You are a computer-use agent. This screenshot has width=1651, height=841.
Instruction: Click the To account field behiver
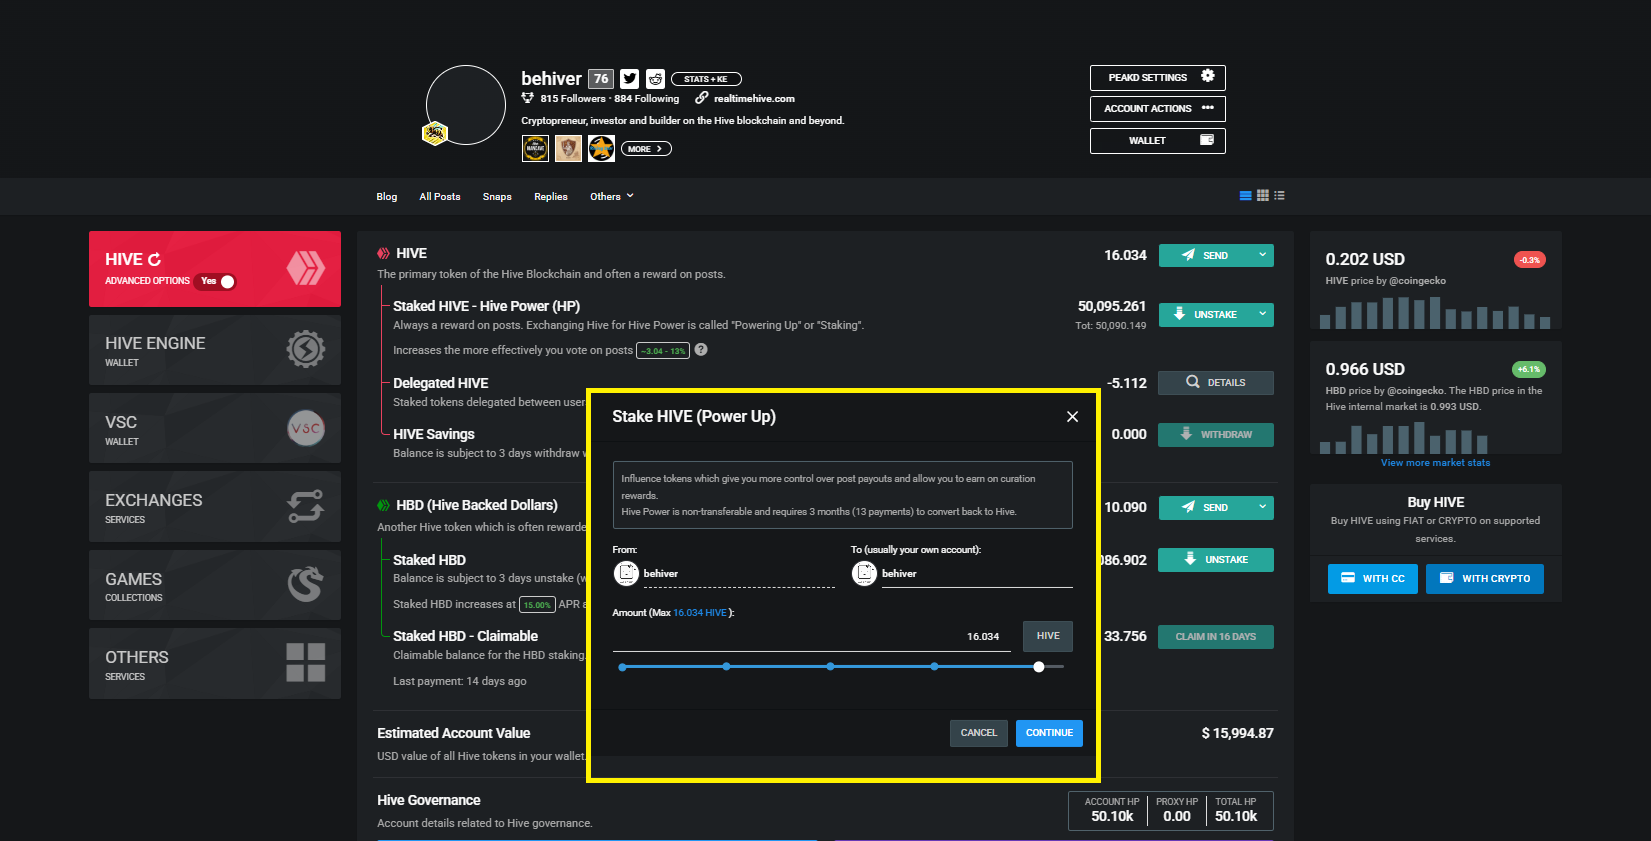coord(977,574)
